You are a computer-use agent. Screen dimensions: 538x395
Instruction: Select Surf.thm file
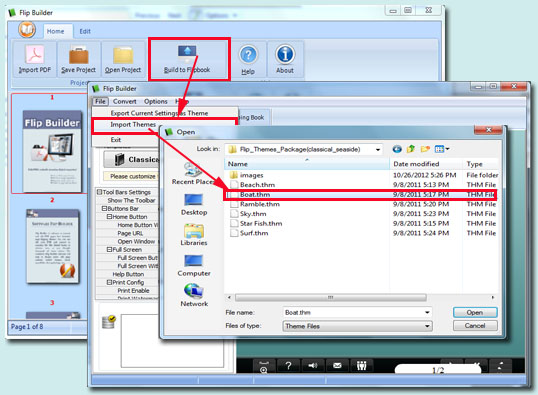pos(254,233)
